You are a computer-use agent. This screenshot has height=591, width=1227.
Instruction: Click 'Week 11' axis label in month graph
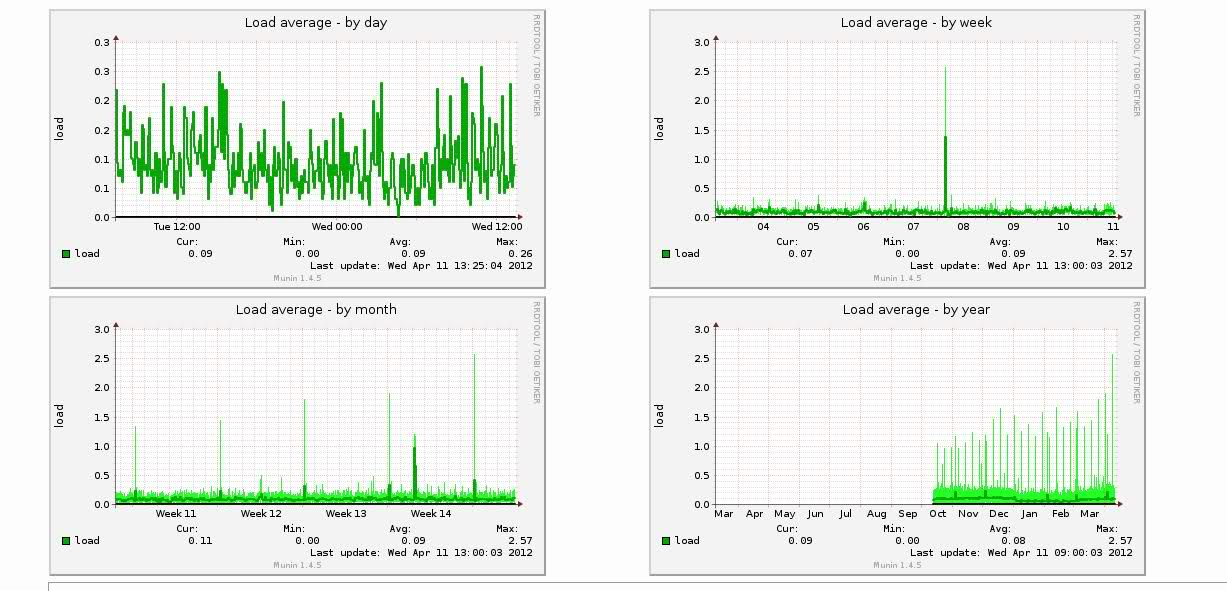point(176,514)
